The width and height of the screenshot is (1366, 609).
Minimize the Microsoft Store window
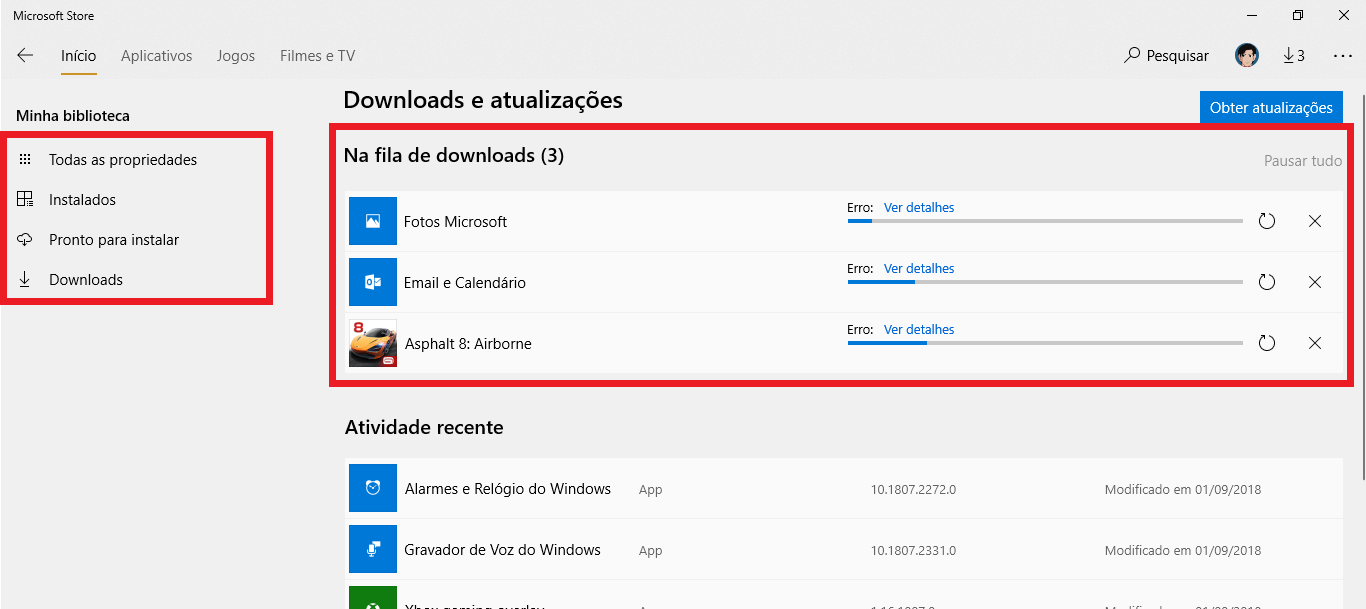click(1252, 15)
